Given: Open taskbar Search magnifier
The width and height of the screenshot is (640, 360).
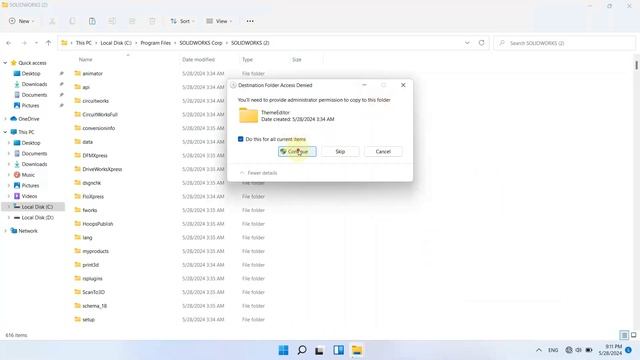Looking at the screenshot, I should point(302,350).
